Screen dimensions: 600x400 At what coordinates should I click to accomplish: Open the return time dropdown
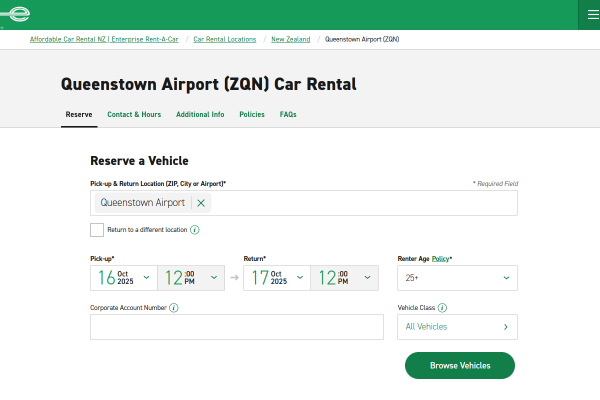click(345, 278)
